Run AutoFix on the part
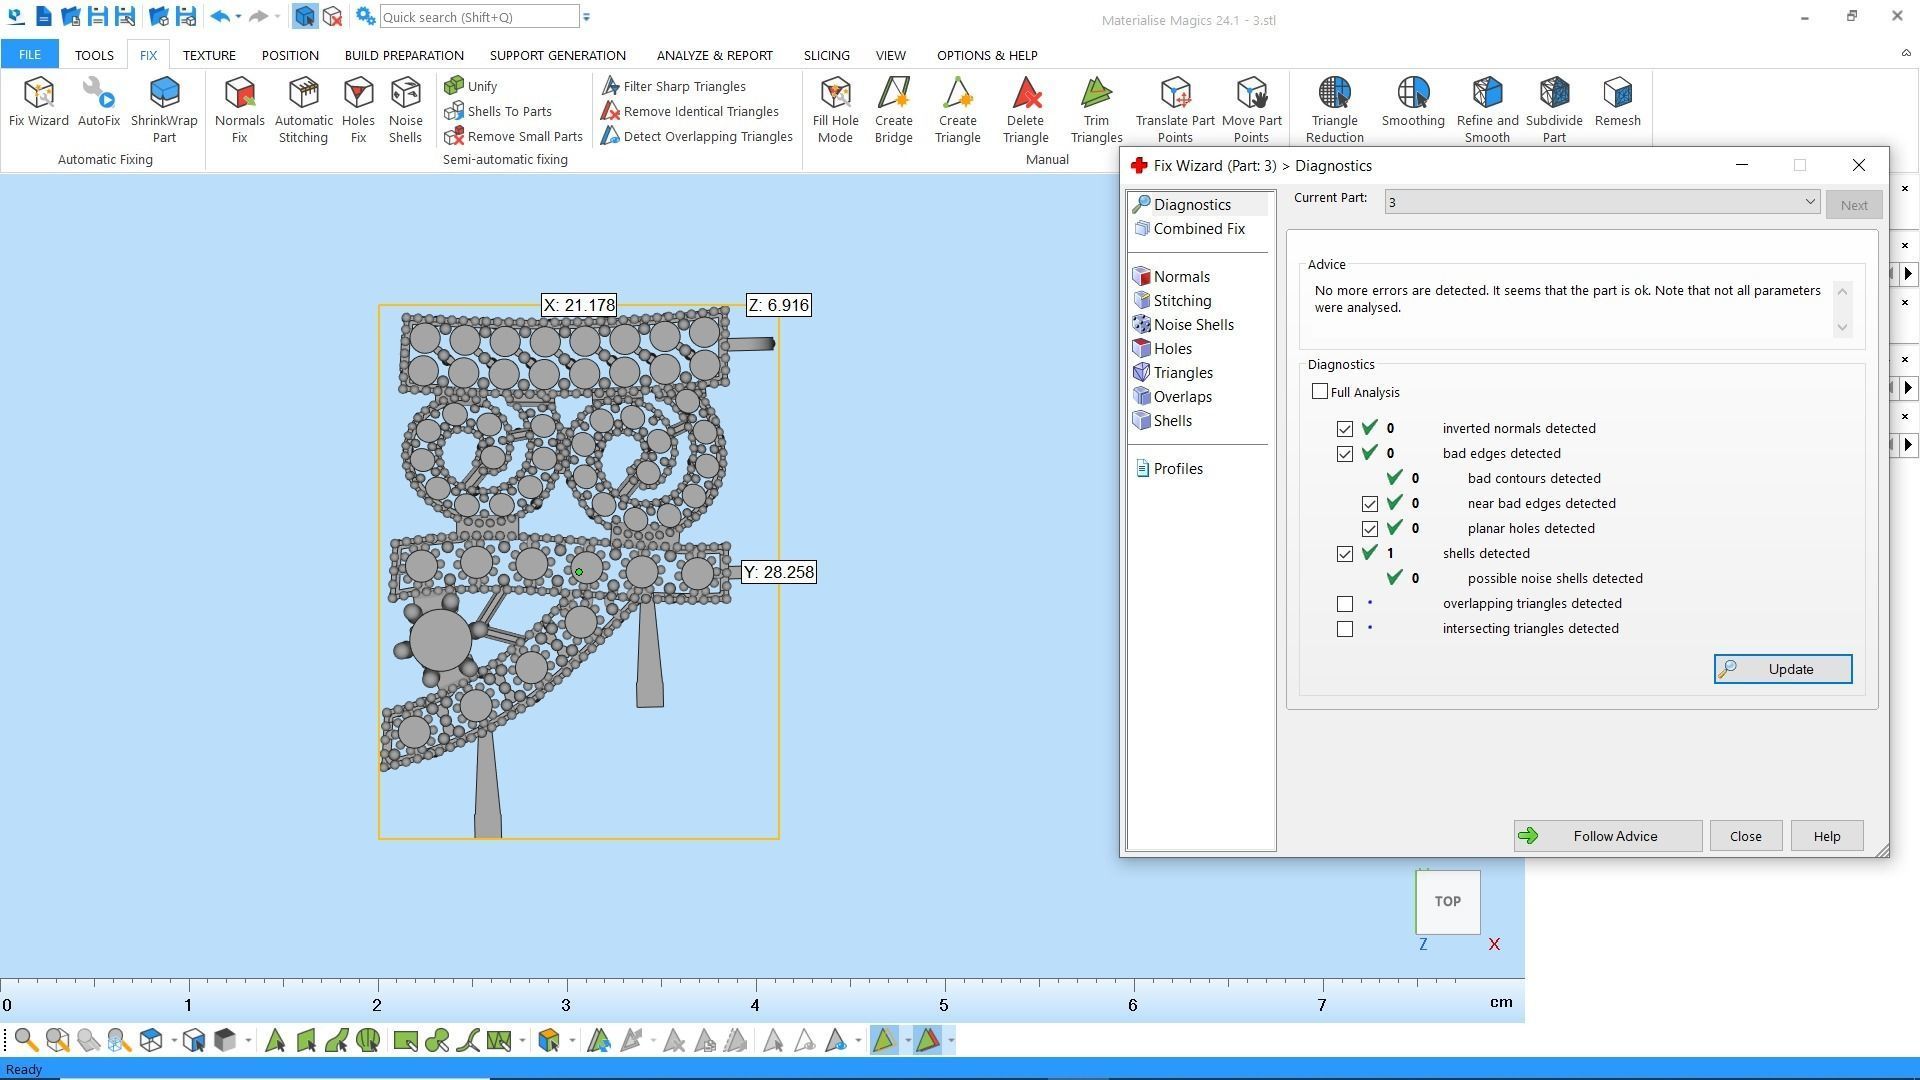Screen dimensions: 1920x1080 click(x=98, y=102)
